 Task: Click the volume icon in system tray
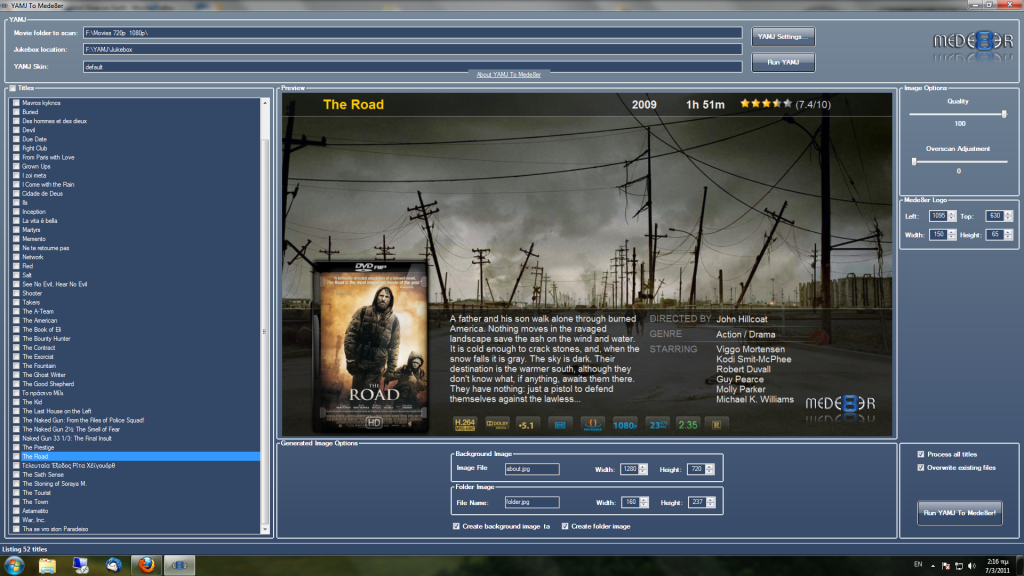[972, 566]
